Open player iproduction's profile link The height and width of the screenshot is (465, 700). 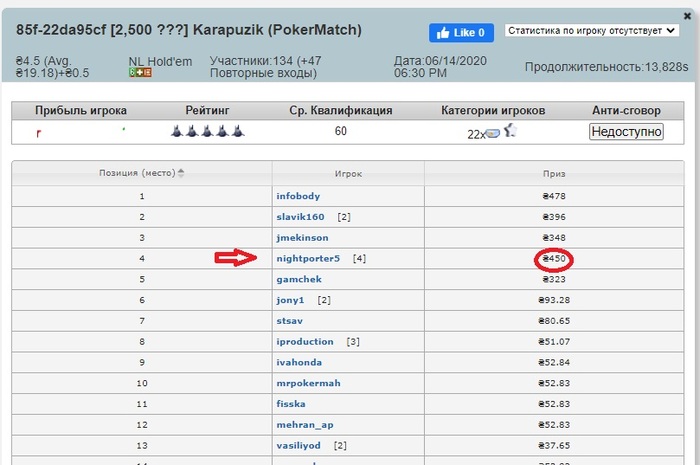pyautogui.click(x=305, y=341)
